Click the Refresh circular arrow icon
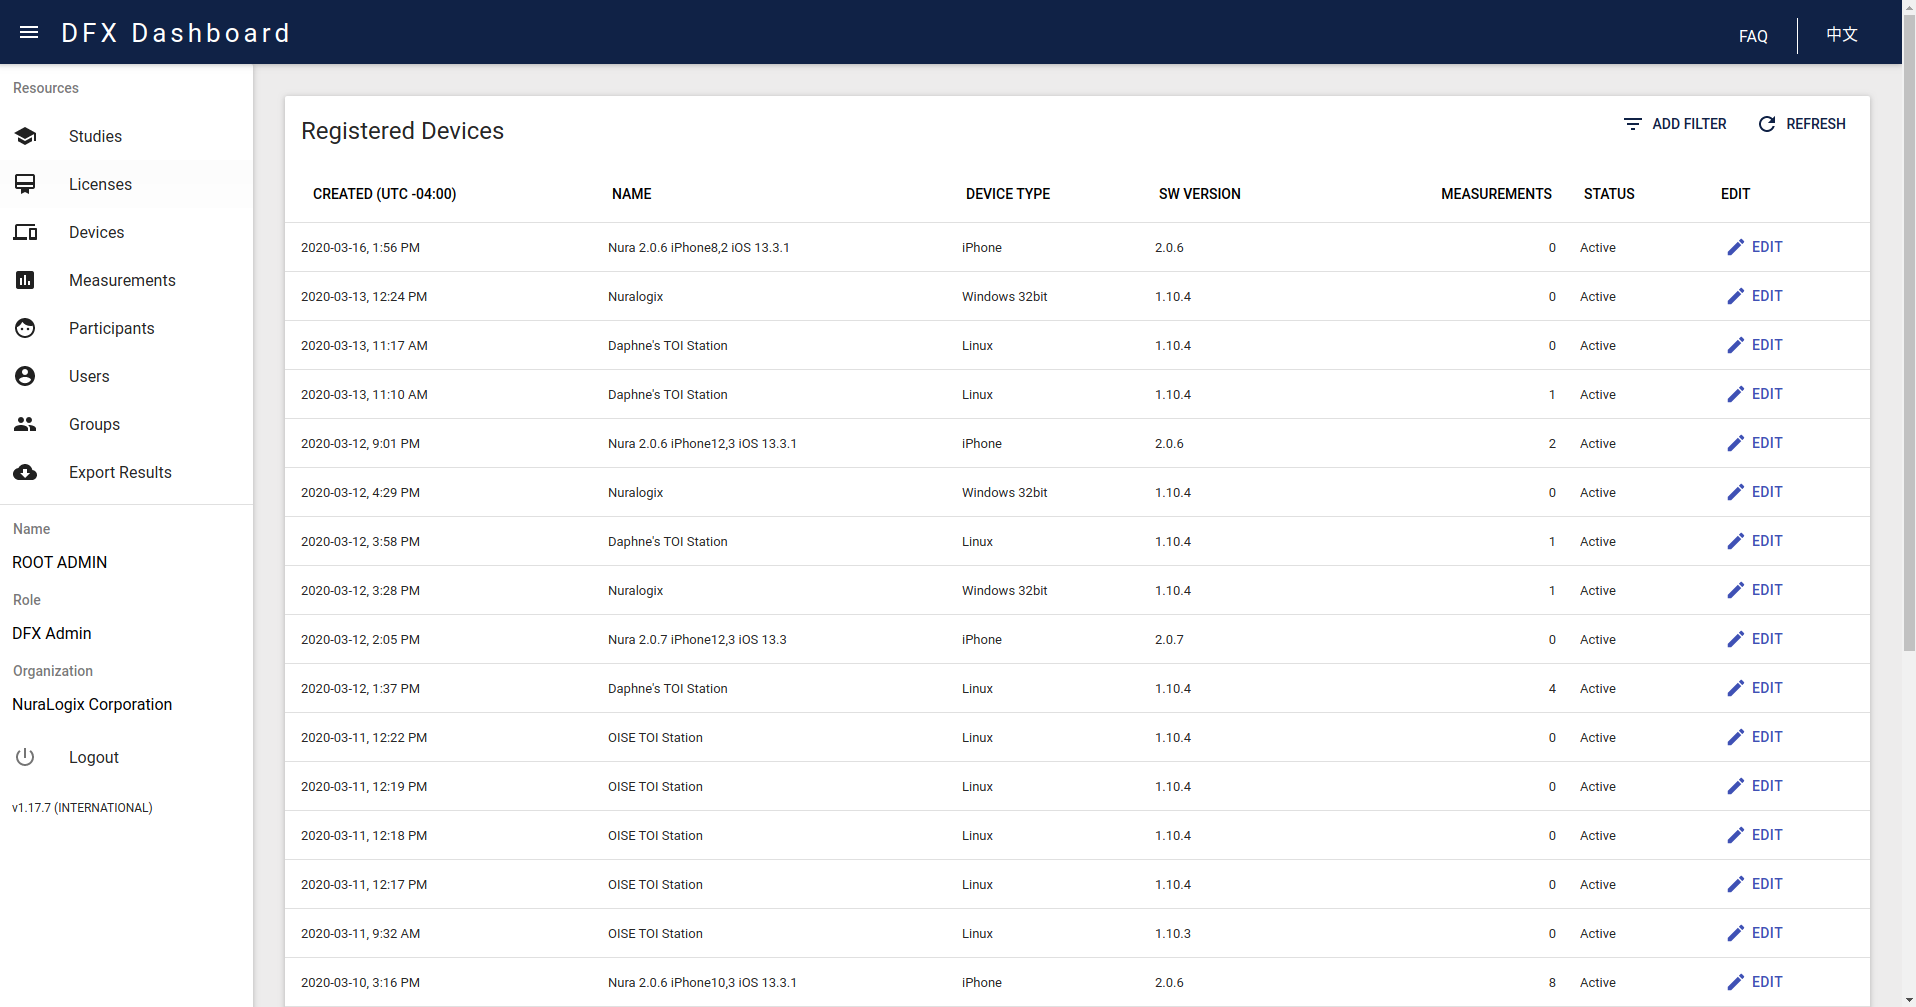Image resolution: width=1916 pixels, height=1007 pixels. coord(1767,124)
